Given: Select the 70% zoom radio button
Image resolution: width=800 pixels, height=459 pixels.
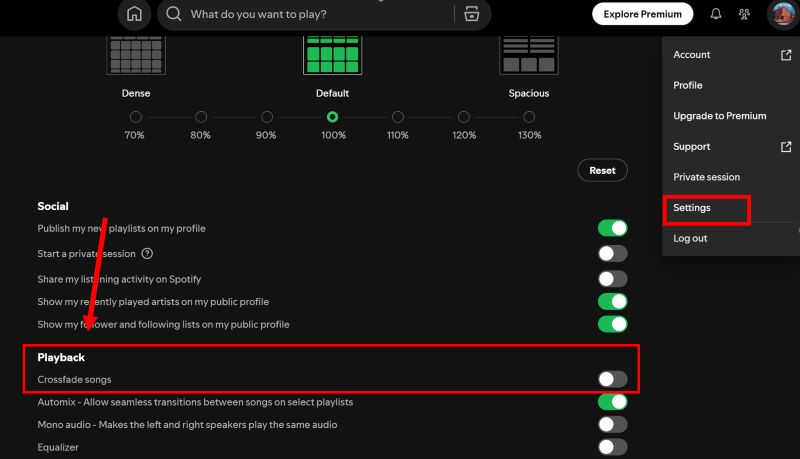Looking at the screenshot, I should click(x=135, y=117).
